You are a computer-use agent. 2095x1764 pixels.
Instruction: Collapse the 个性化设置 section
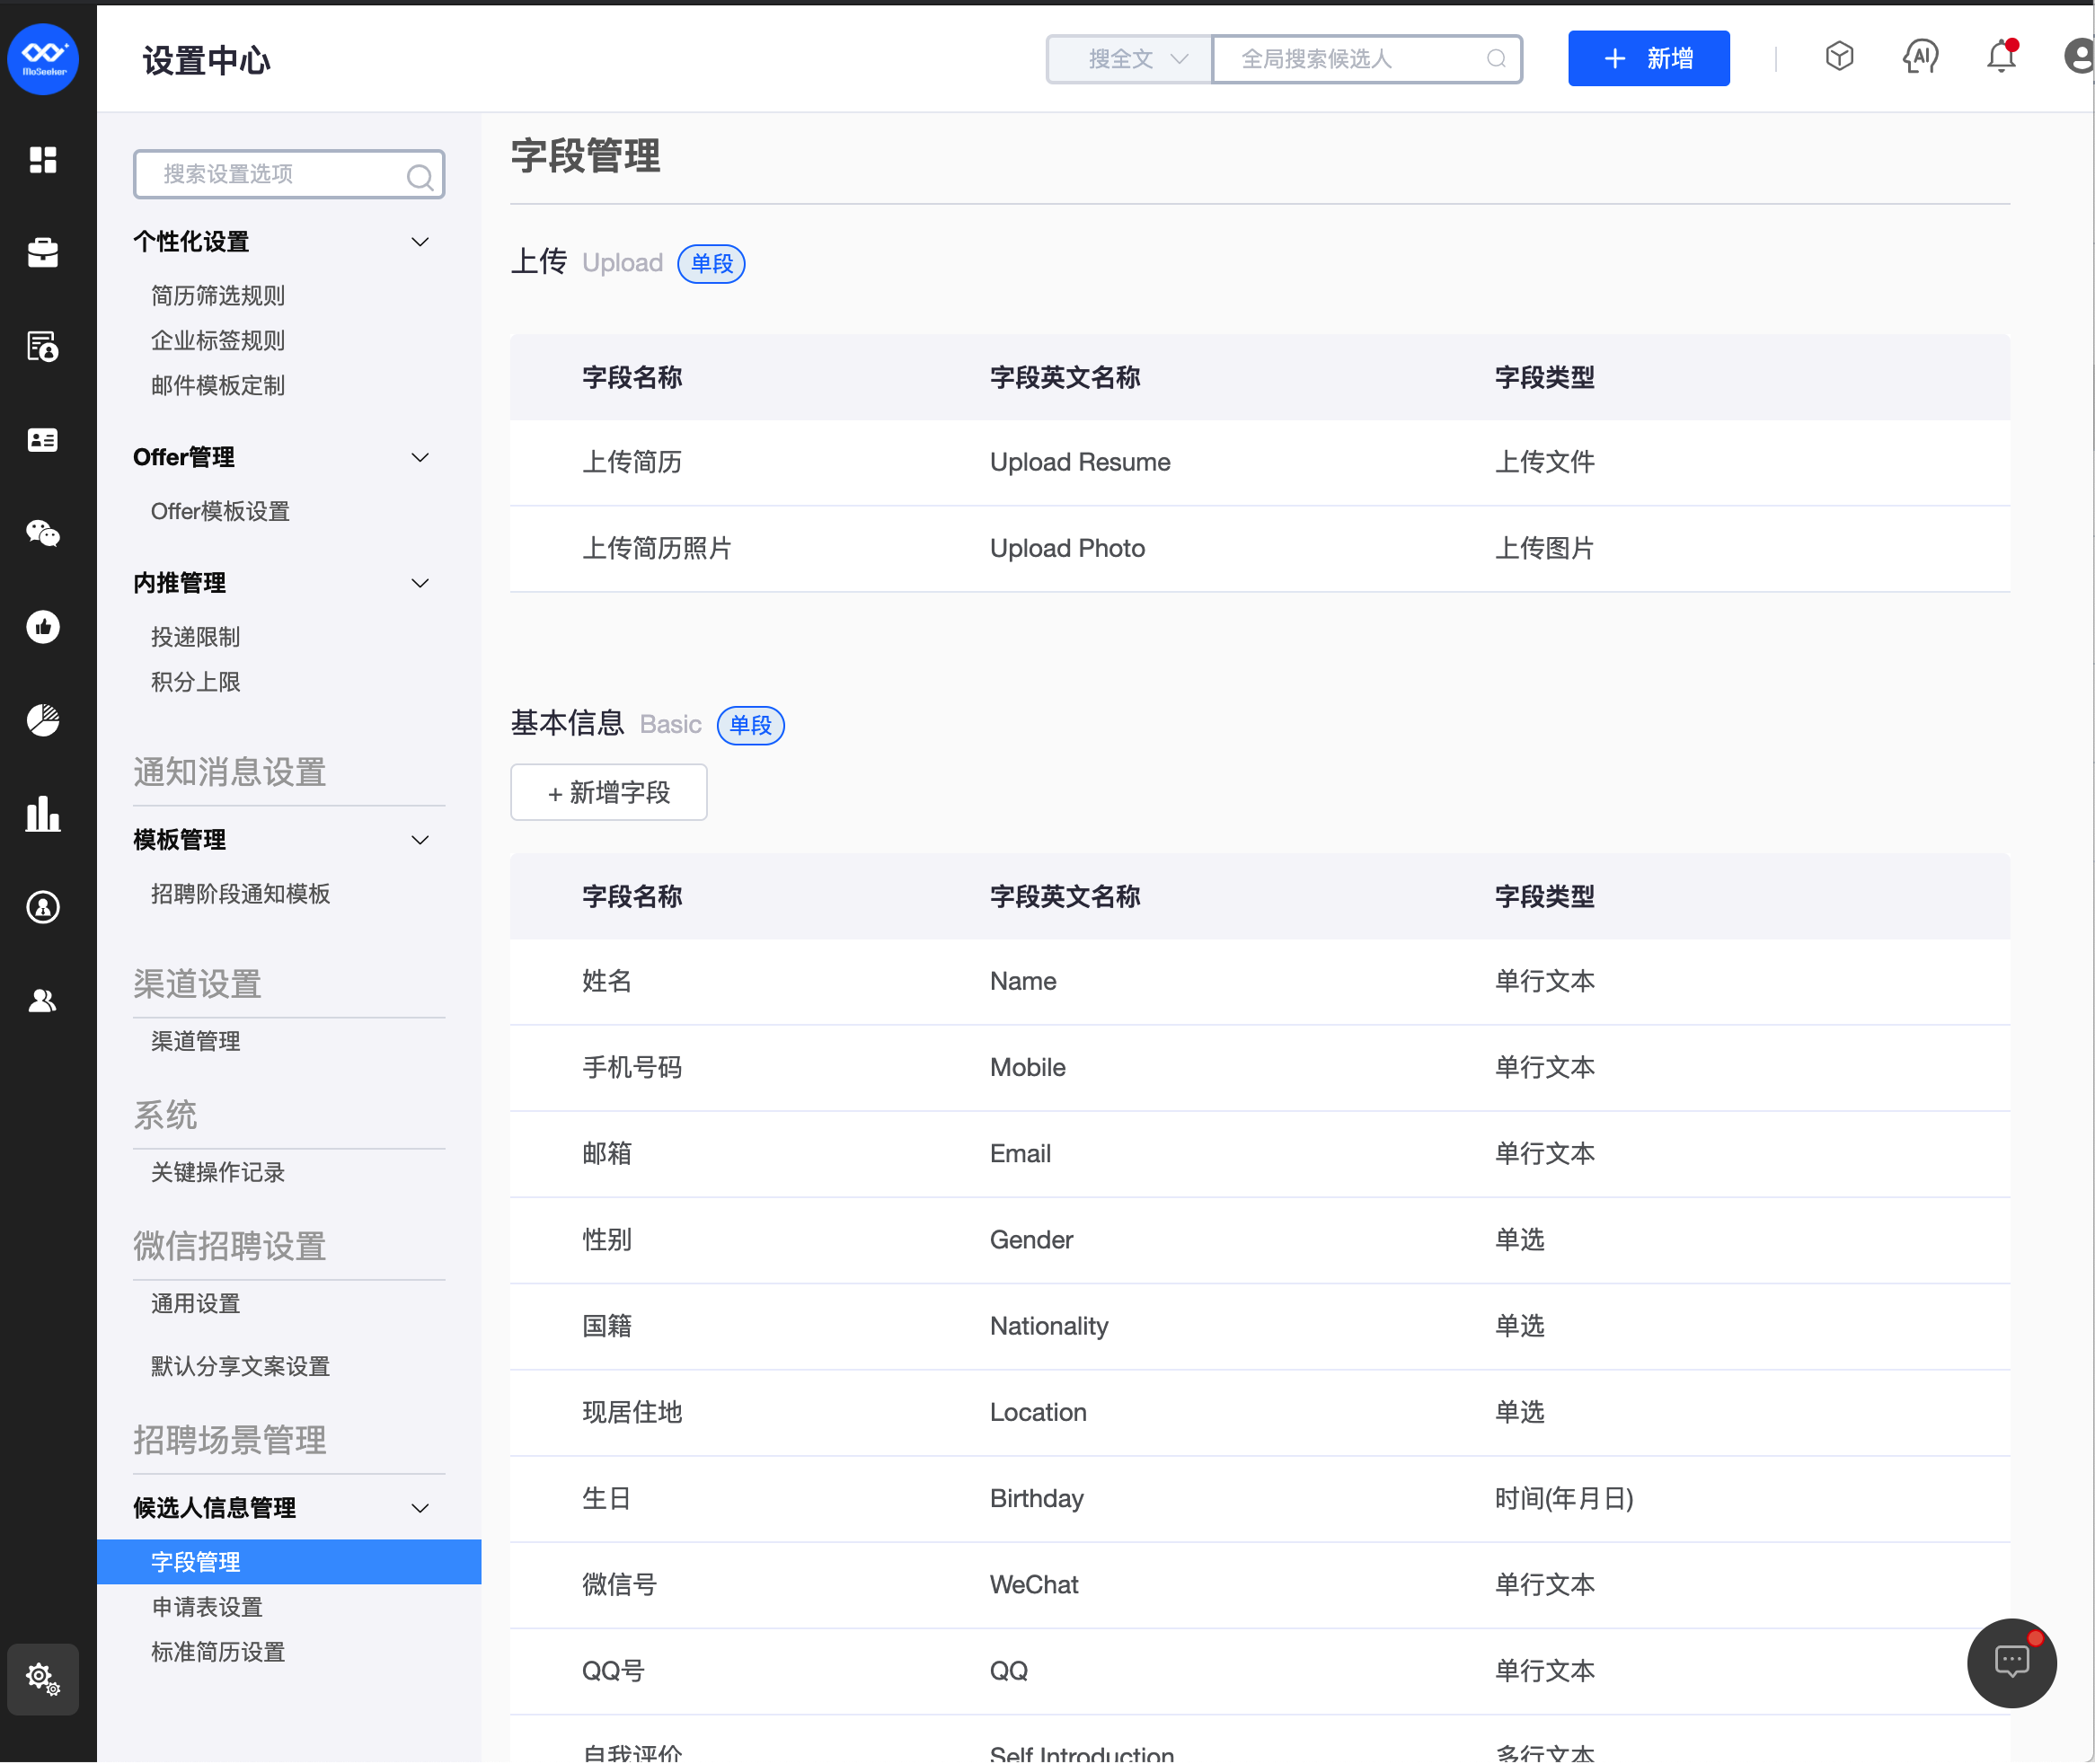tap(420, 242)
